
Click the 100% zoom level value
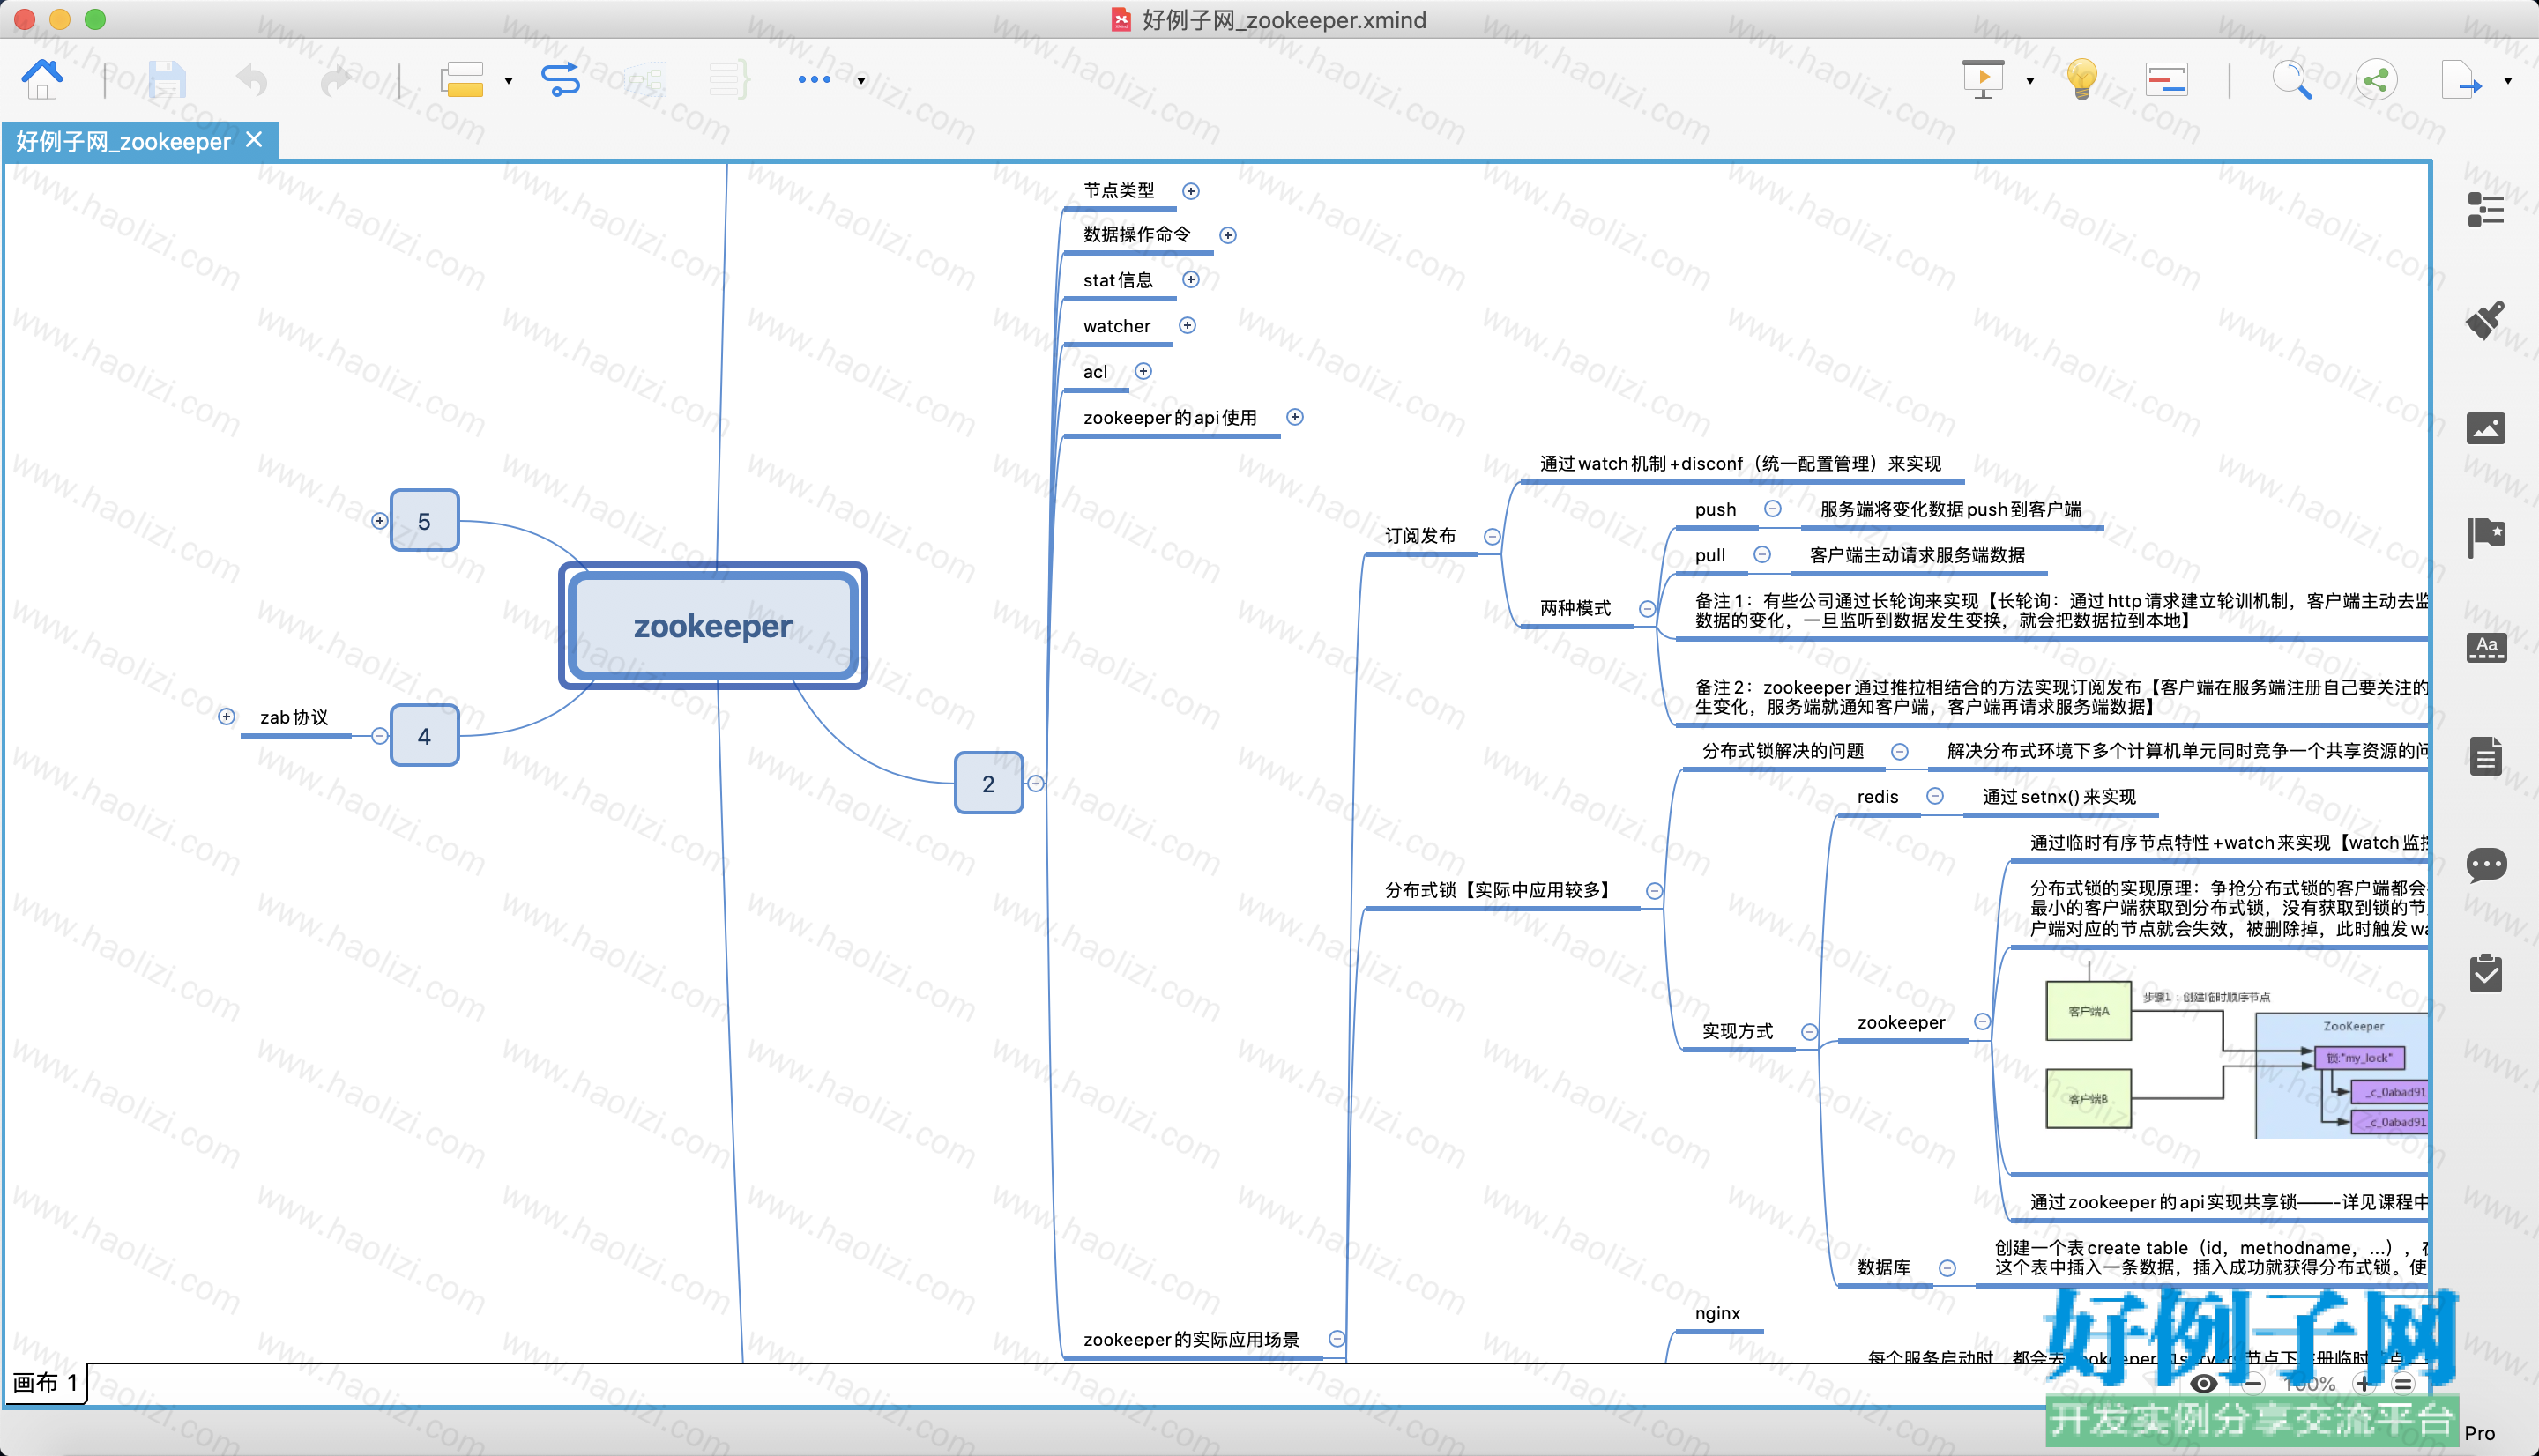tap(2309, 1384)
